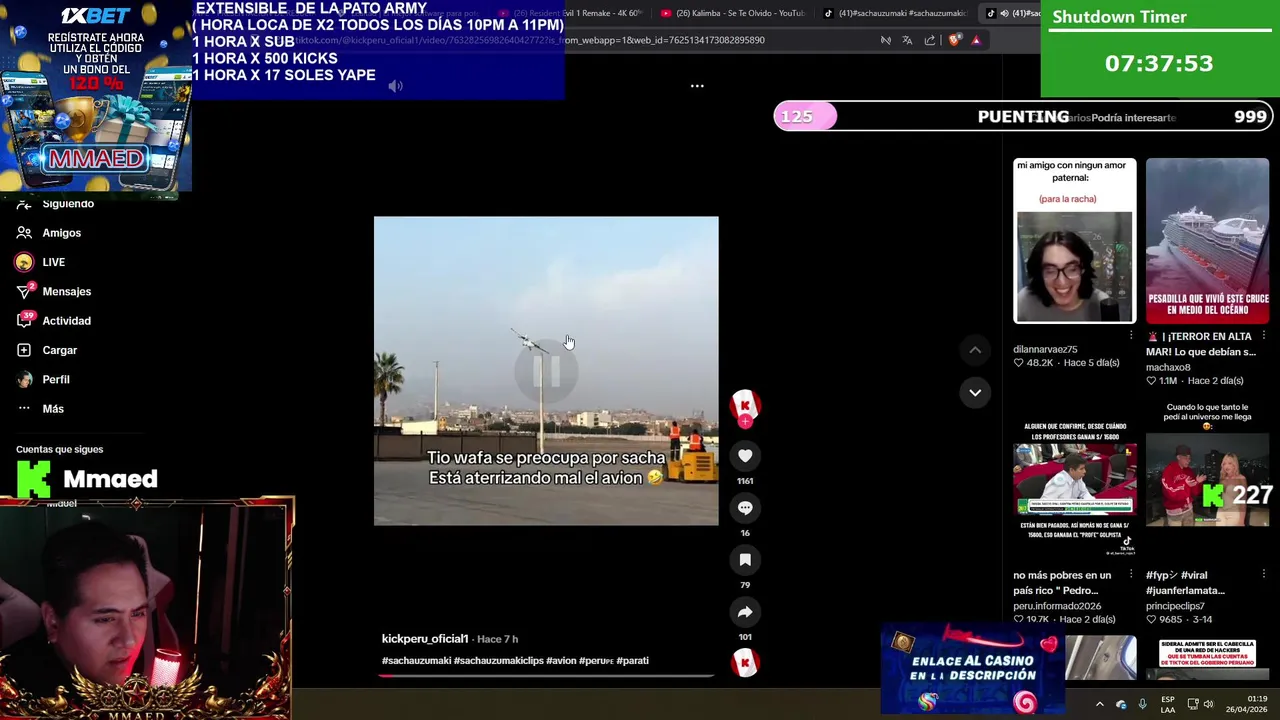Open kickperu_oficial1 creator avatar beside the video

click(x=745, y=405)
